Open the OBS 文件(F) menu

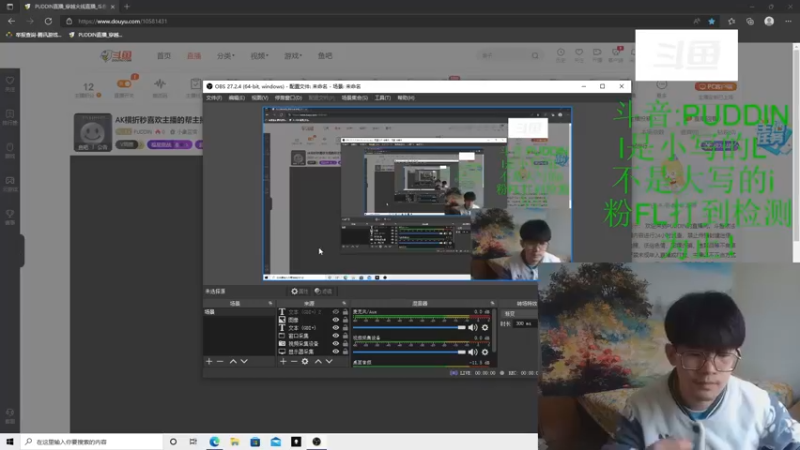pyautogui.click(x=214, y=97)
